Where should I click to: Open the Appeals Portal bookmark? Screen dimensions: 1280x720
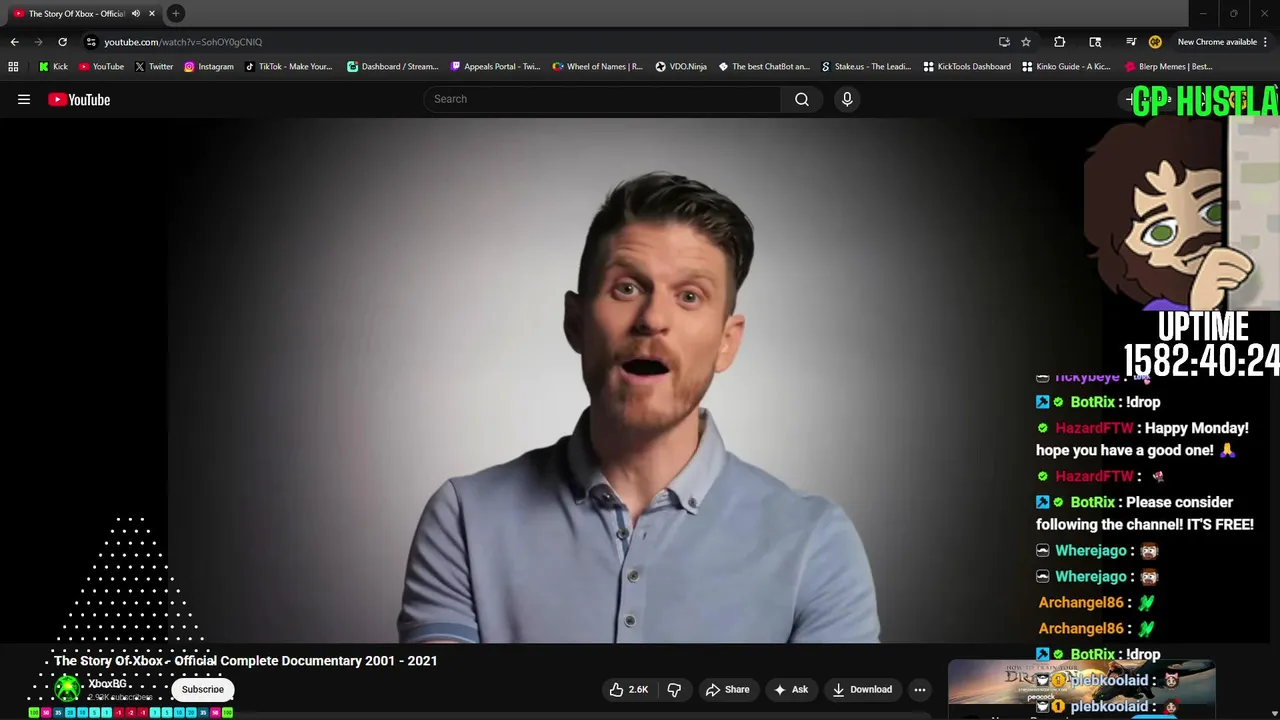495,66
